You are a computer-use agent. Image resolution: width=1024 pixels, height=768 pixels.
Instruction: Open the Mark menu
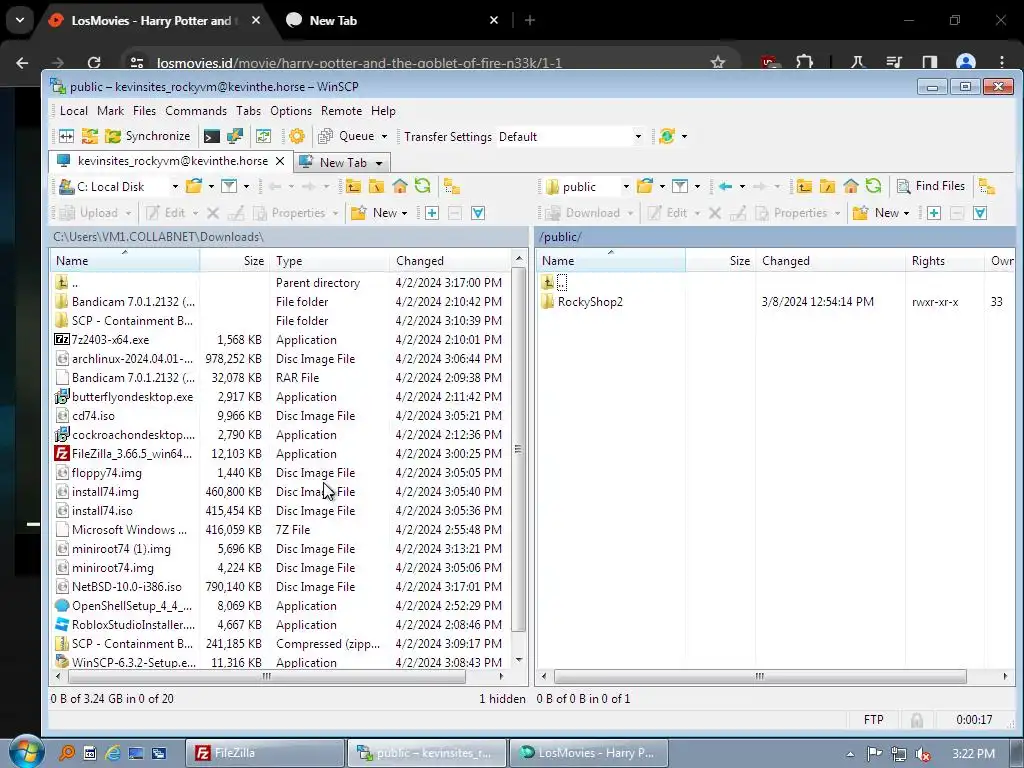[x=110, y=111]
